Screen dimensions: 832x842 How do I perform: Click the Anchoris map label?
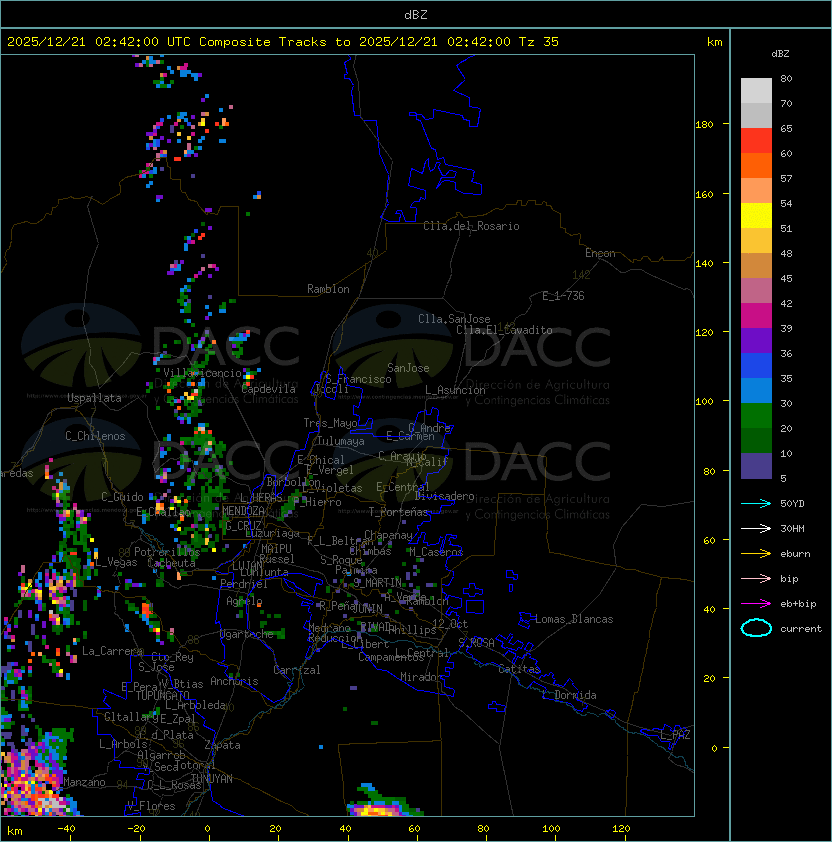[234, 681]
